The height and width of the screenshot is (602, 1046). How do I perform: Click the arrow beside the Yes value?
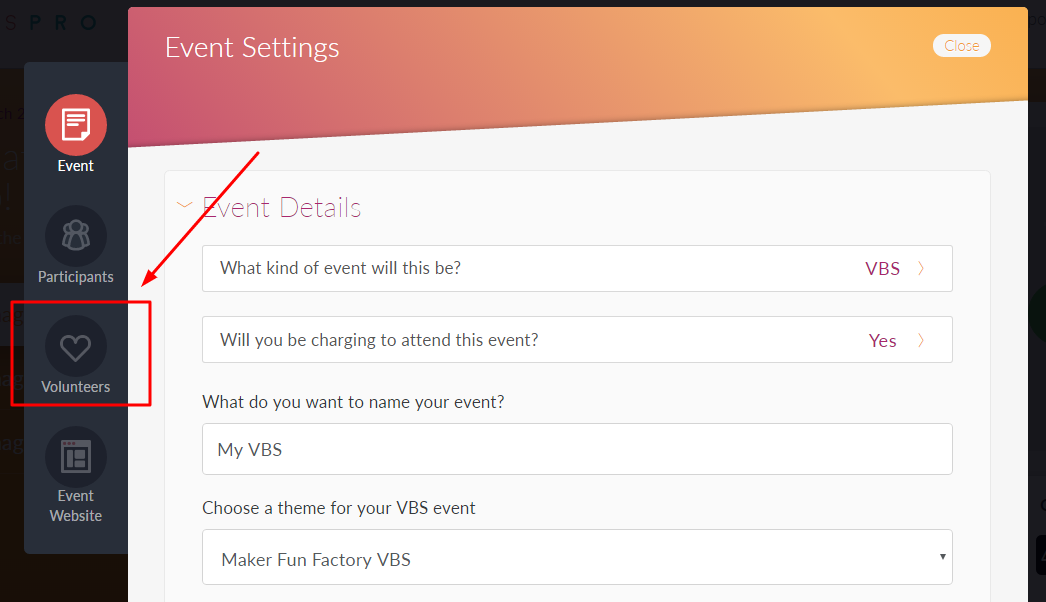pos(921,340)
